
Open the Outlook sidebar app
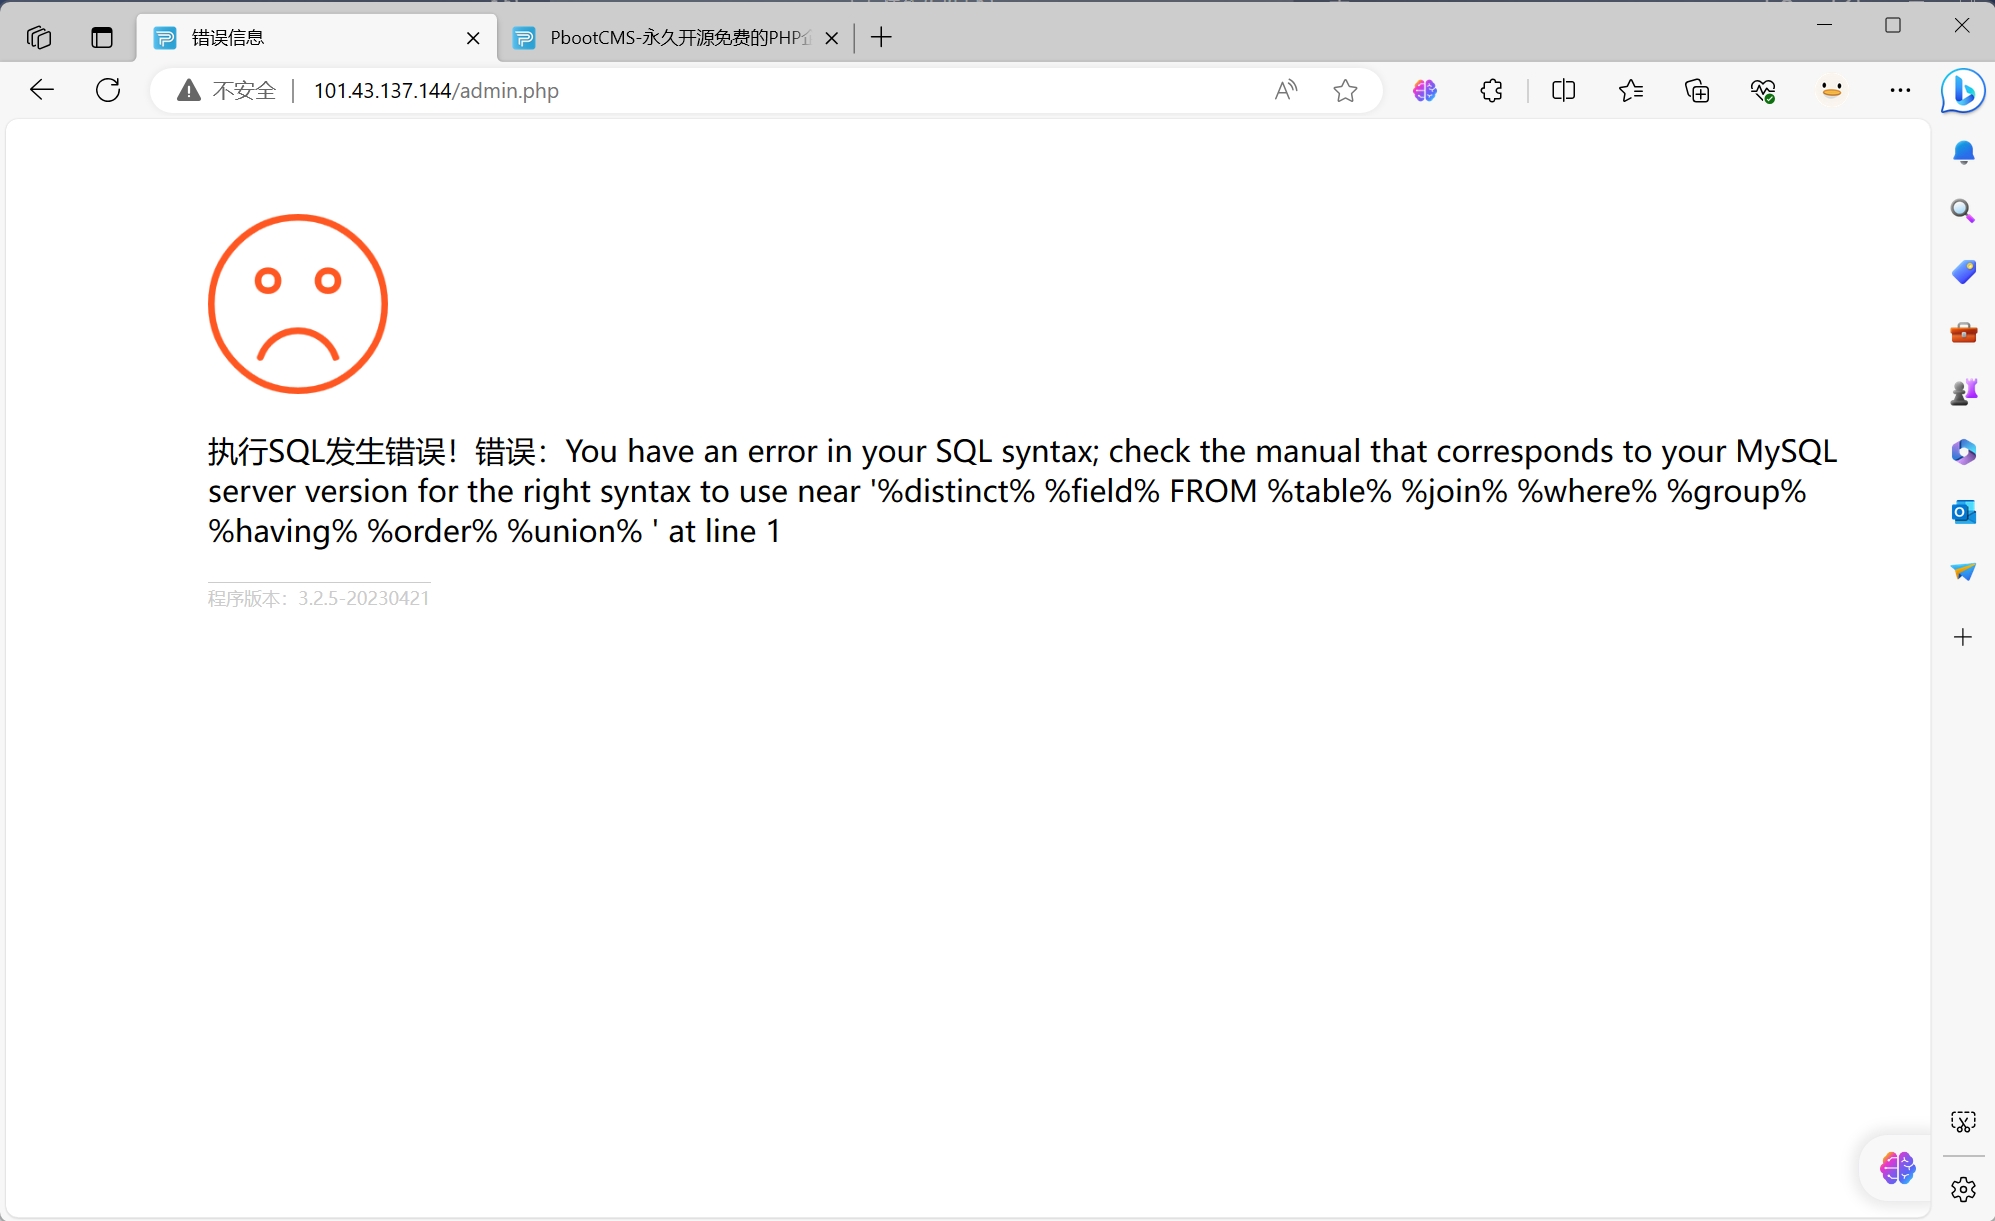(1963, 512)
